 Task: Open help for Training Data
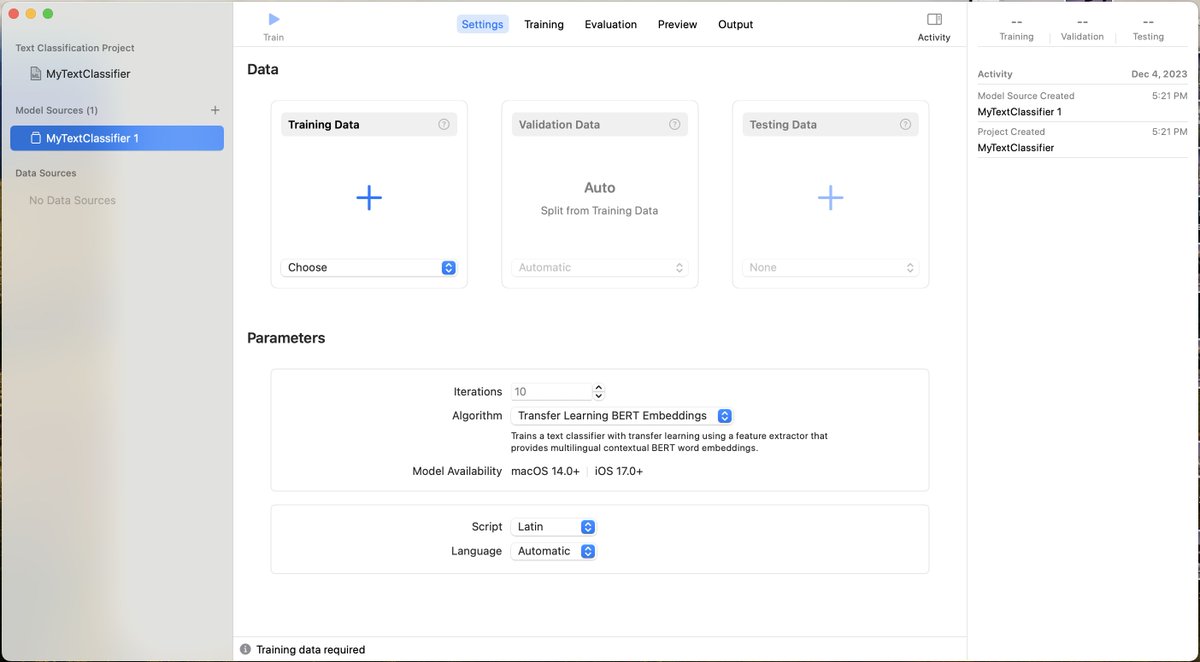444,125
